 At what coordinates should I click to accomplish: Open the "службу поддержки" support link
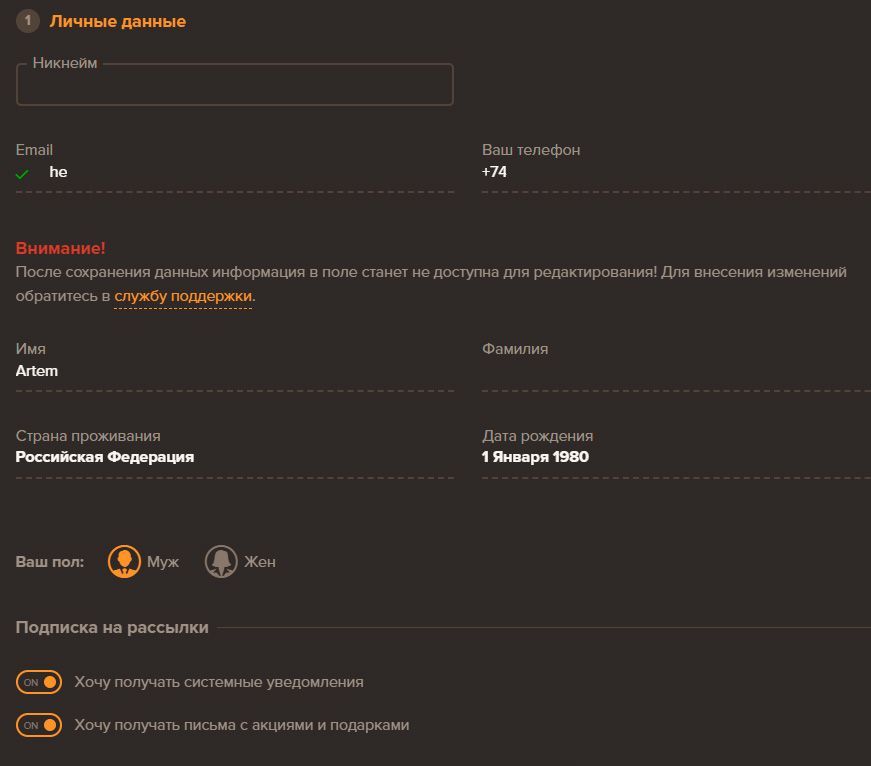click(183, 297)
